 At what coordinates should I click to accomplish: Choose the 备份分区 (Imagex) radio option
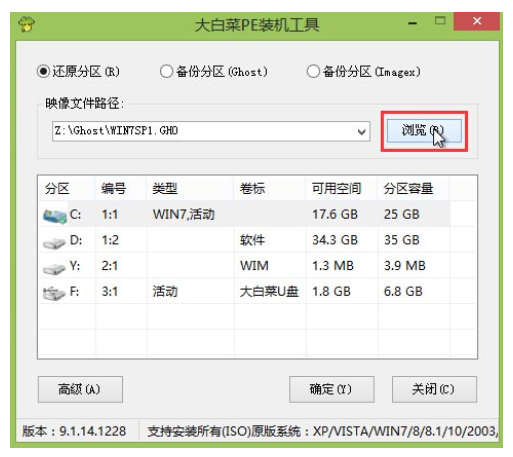click(364, 71)
